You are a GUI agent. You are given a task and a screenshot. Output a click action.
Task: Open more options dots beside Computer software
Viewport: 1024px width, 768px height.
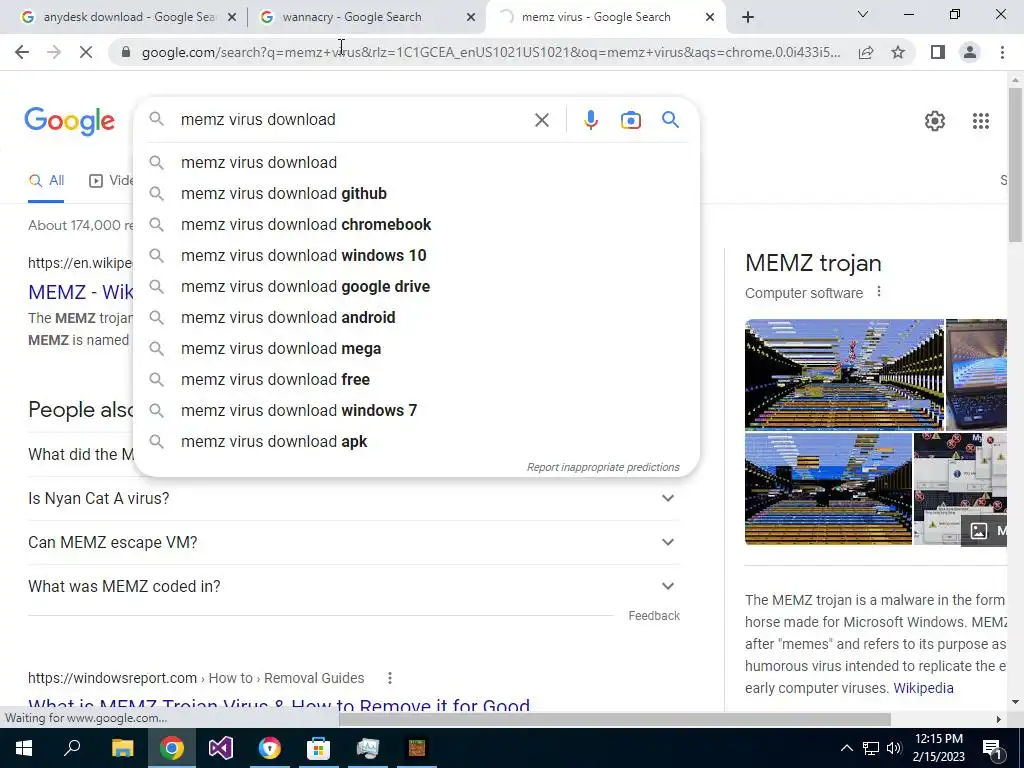pyautogui.click(x=879, y=291)
